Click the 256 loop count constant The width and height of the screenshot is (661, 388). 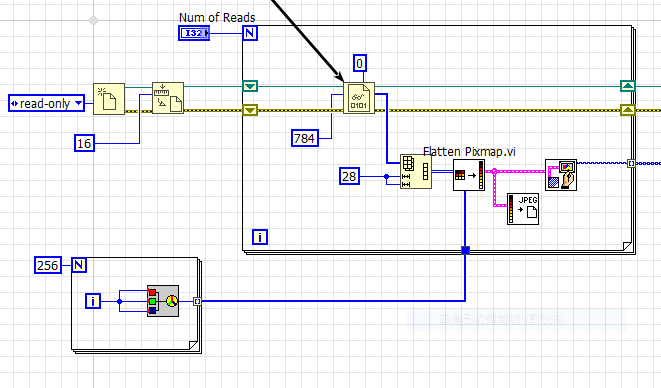coord(48,265)
